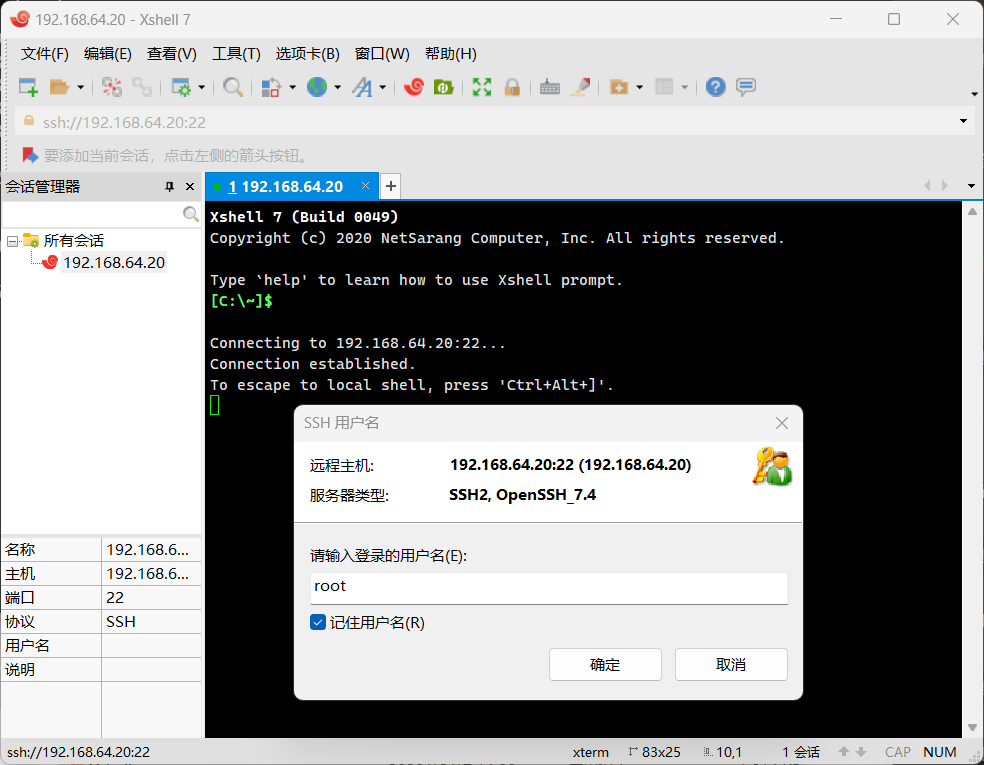Image resolution: width=984 pixels, height=765 pixels.
Task: Click the session manager search magnifier
Action: [x=191, y=215]
